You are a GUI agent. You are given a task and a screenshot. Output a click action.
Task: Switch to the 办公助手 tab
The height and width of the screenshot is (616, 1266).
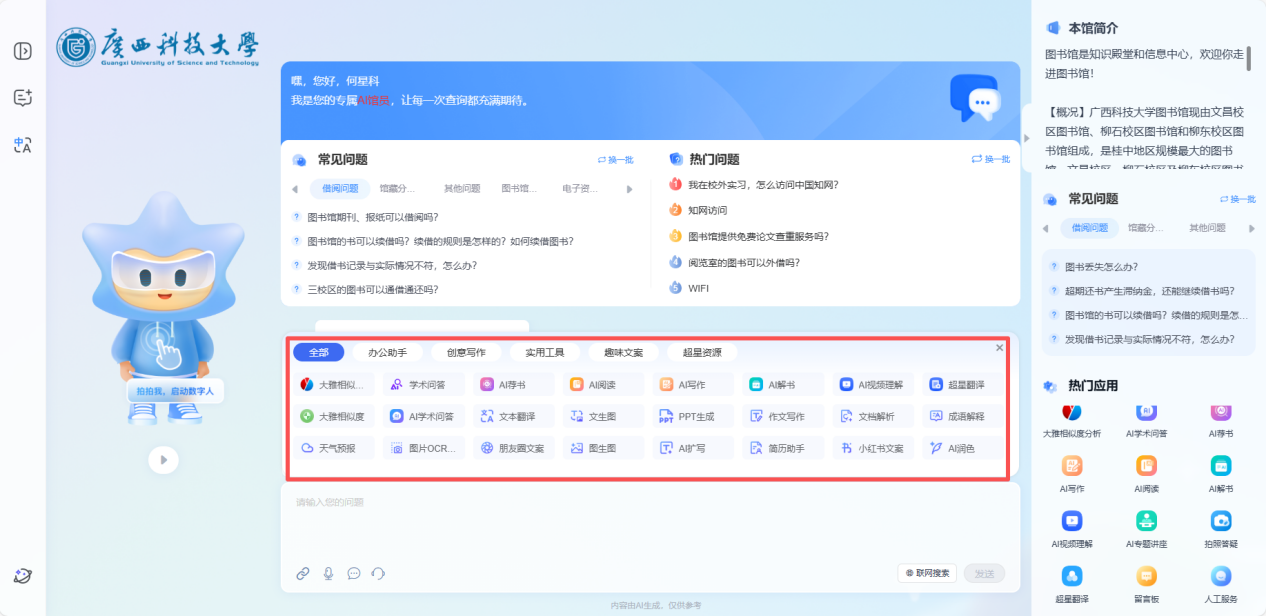(x=387, y=352)
